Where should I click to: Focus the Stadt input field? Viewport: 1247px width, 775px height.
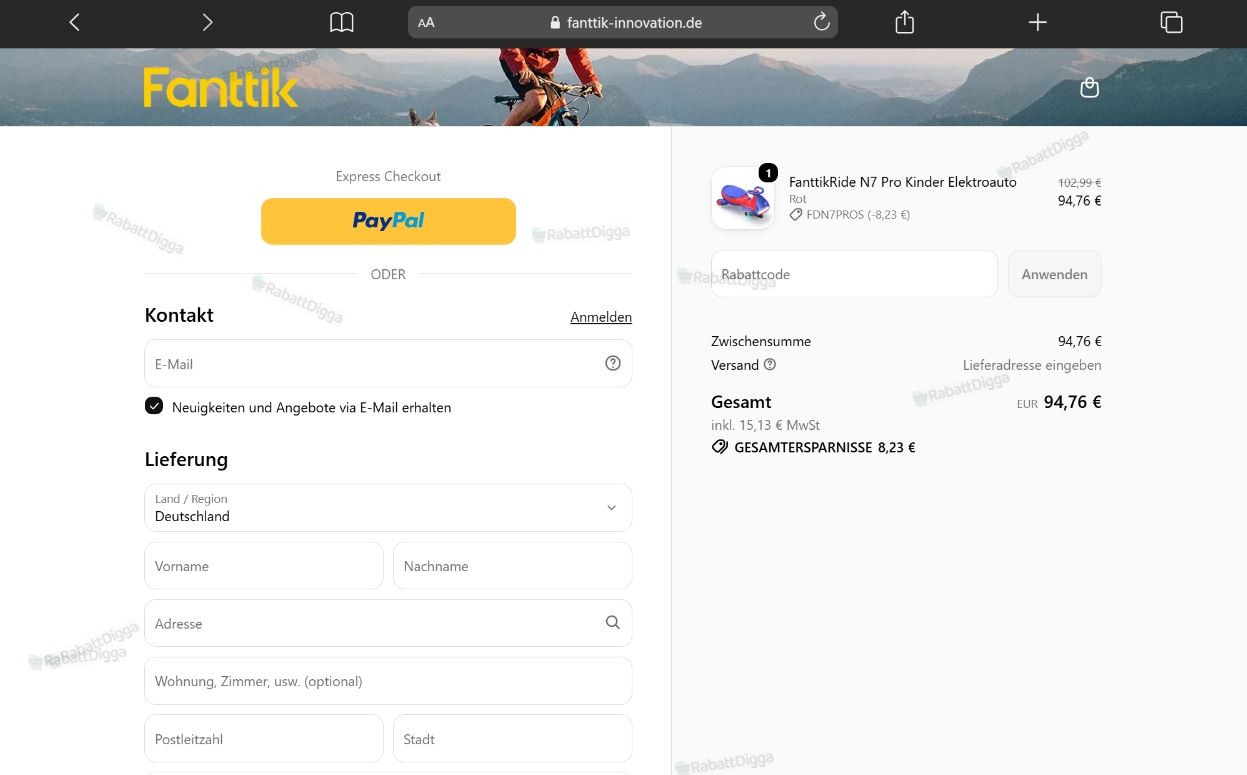[x=513, y=739]
